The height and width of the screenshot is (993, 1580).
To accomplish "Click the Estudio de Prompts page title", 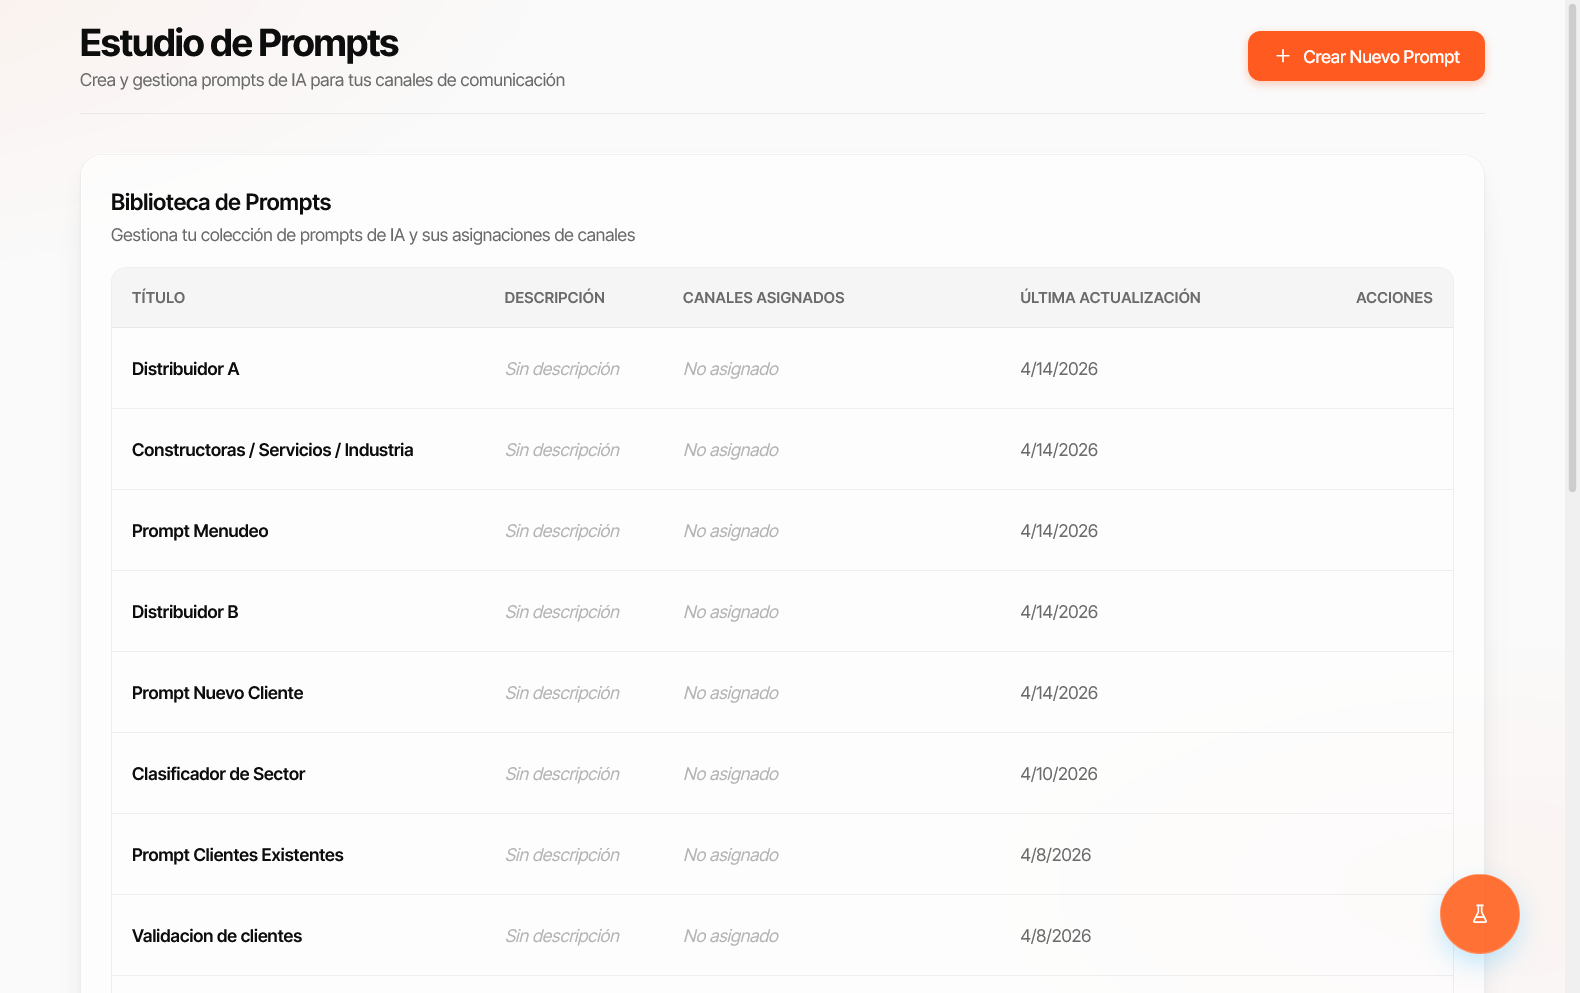I will pos(239,43).
